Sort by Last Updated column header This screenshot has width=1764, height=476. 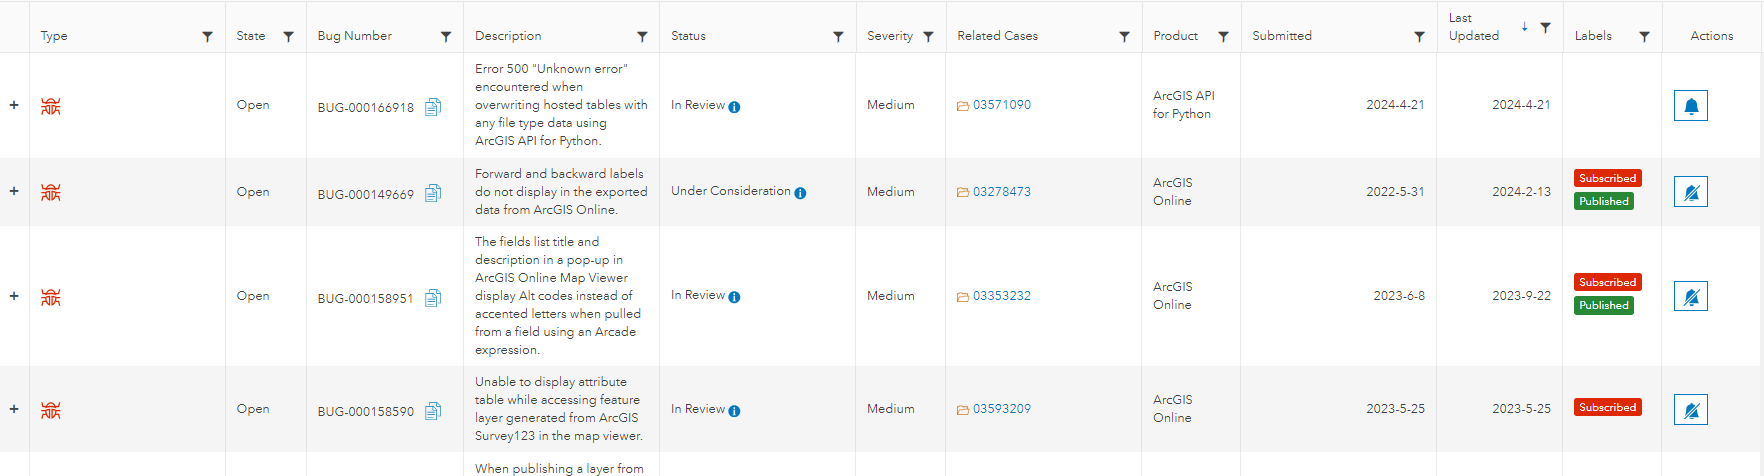(1474, 27)
